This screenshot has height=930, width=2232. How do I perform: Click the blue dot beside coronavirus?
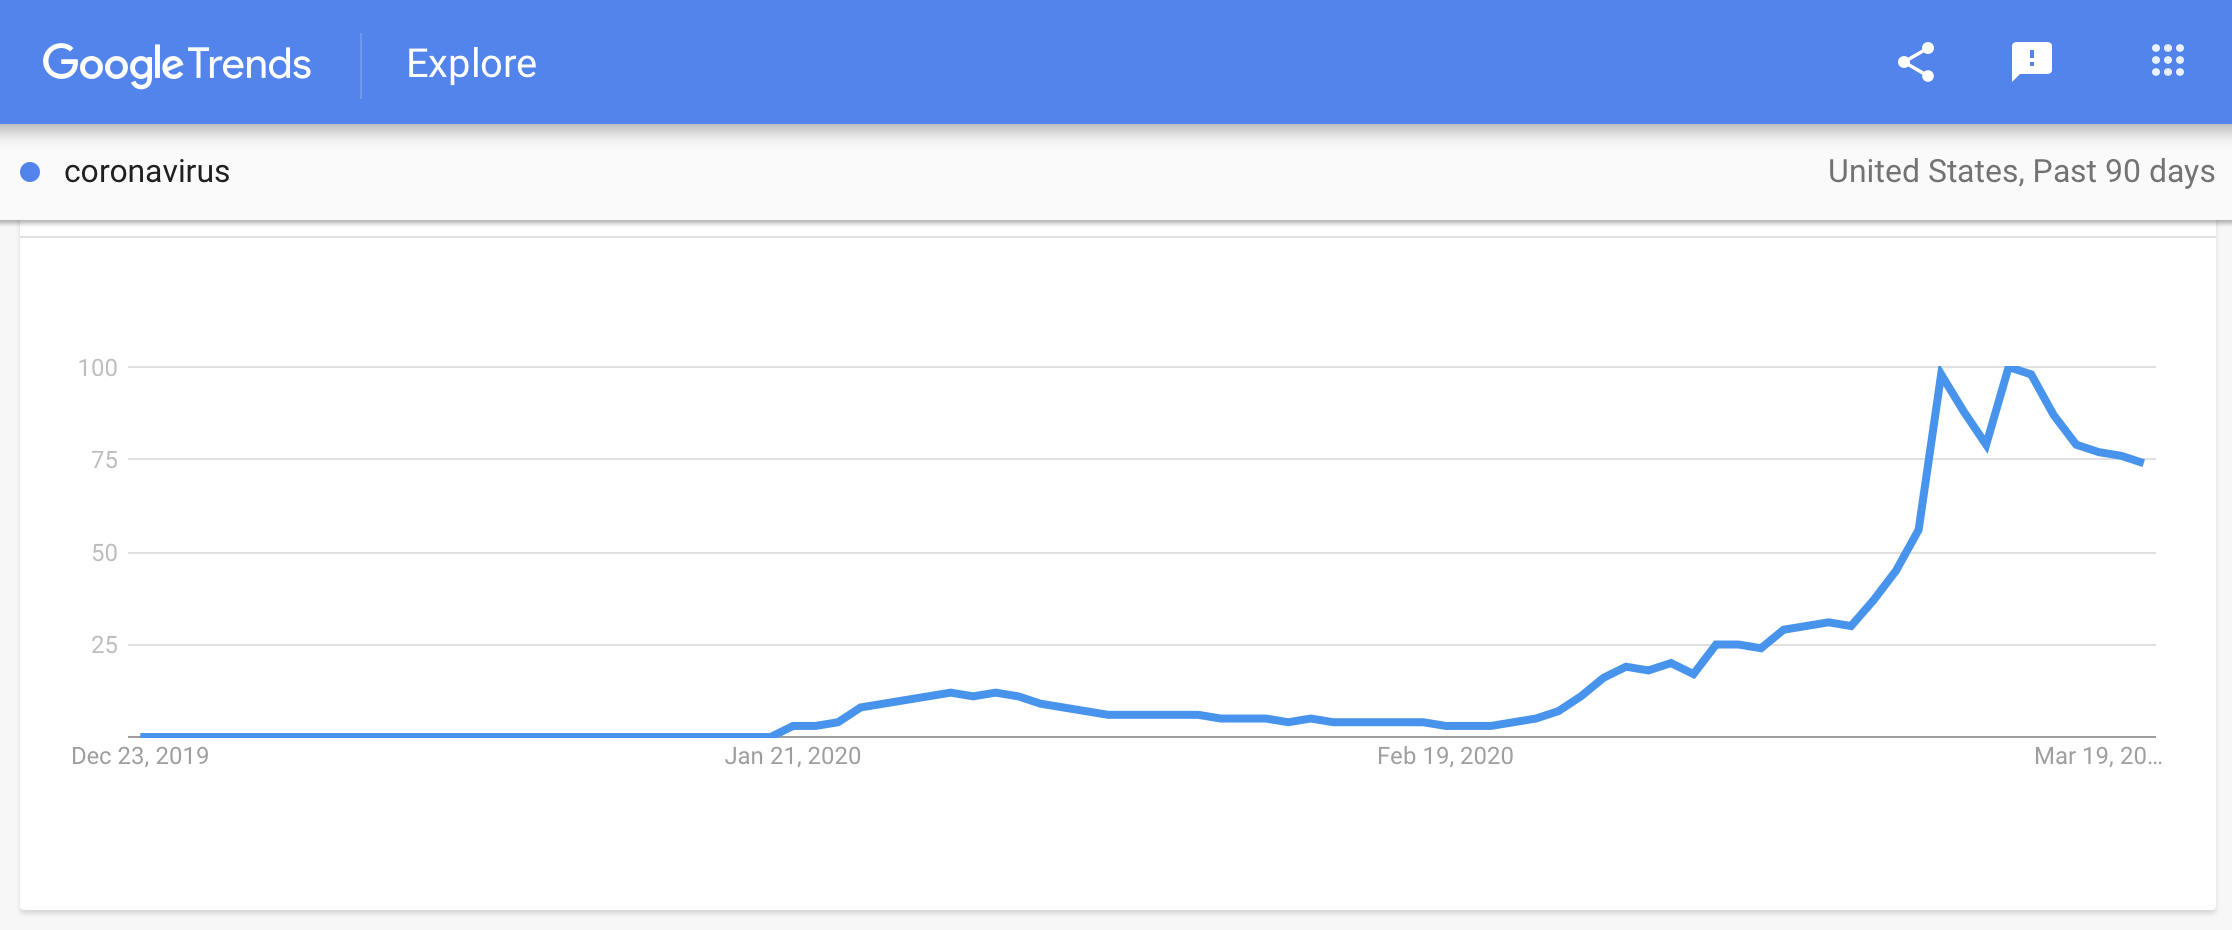30,172
